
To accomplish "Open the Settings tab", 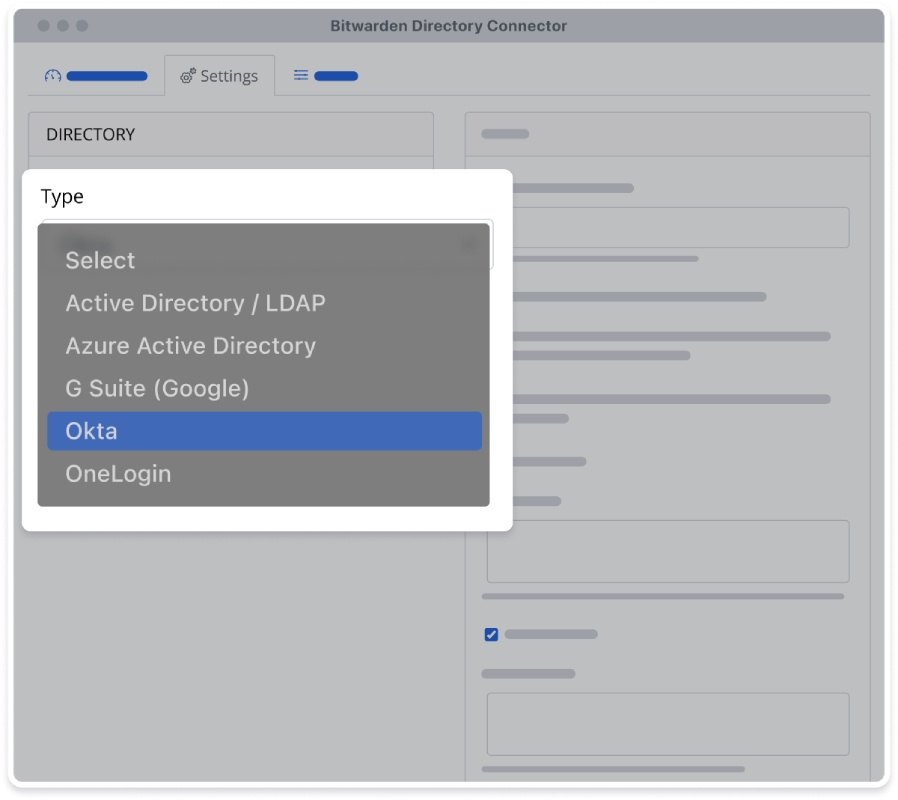I will coord(219,76).
